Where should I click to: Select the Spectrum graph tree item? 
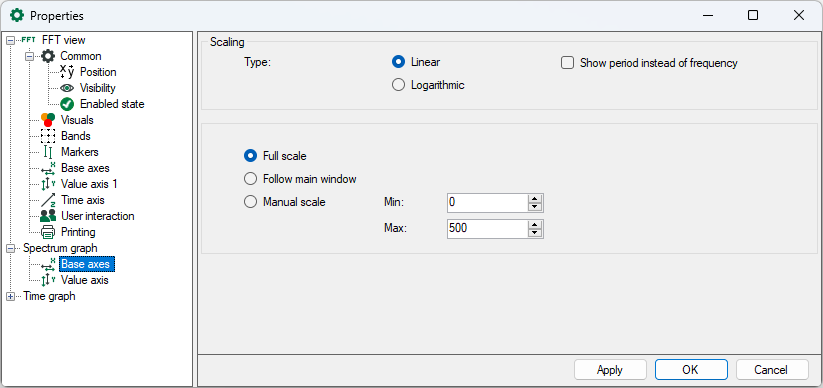tap(60, 248)
